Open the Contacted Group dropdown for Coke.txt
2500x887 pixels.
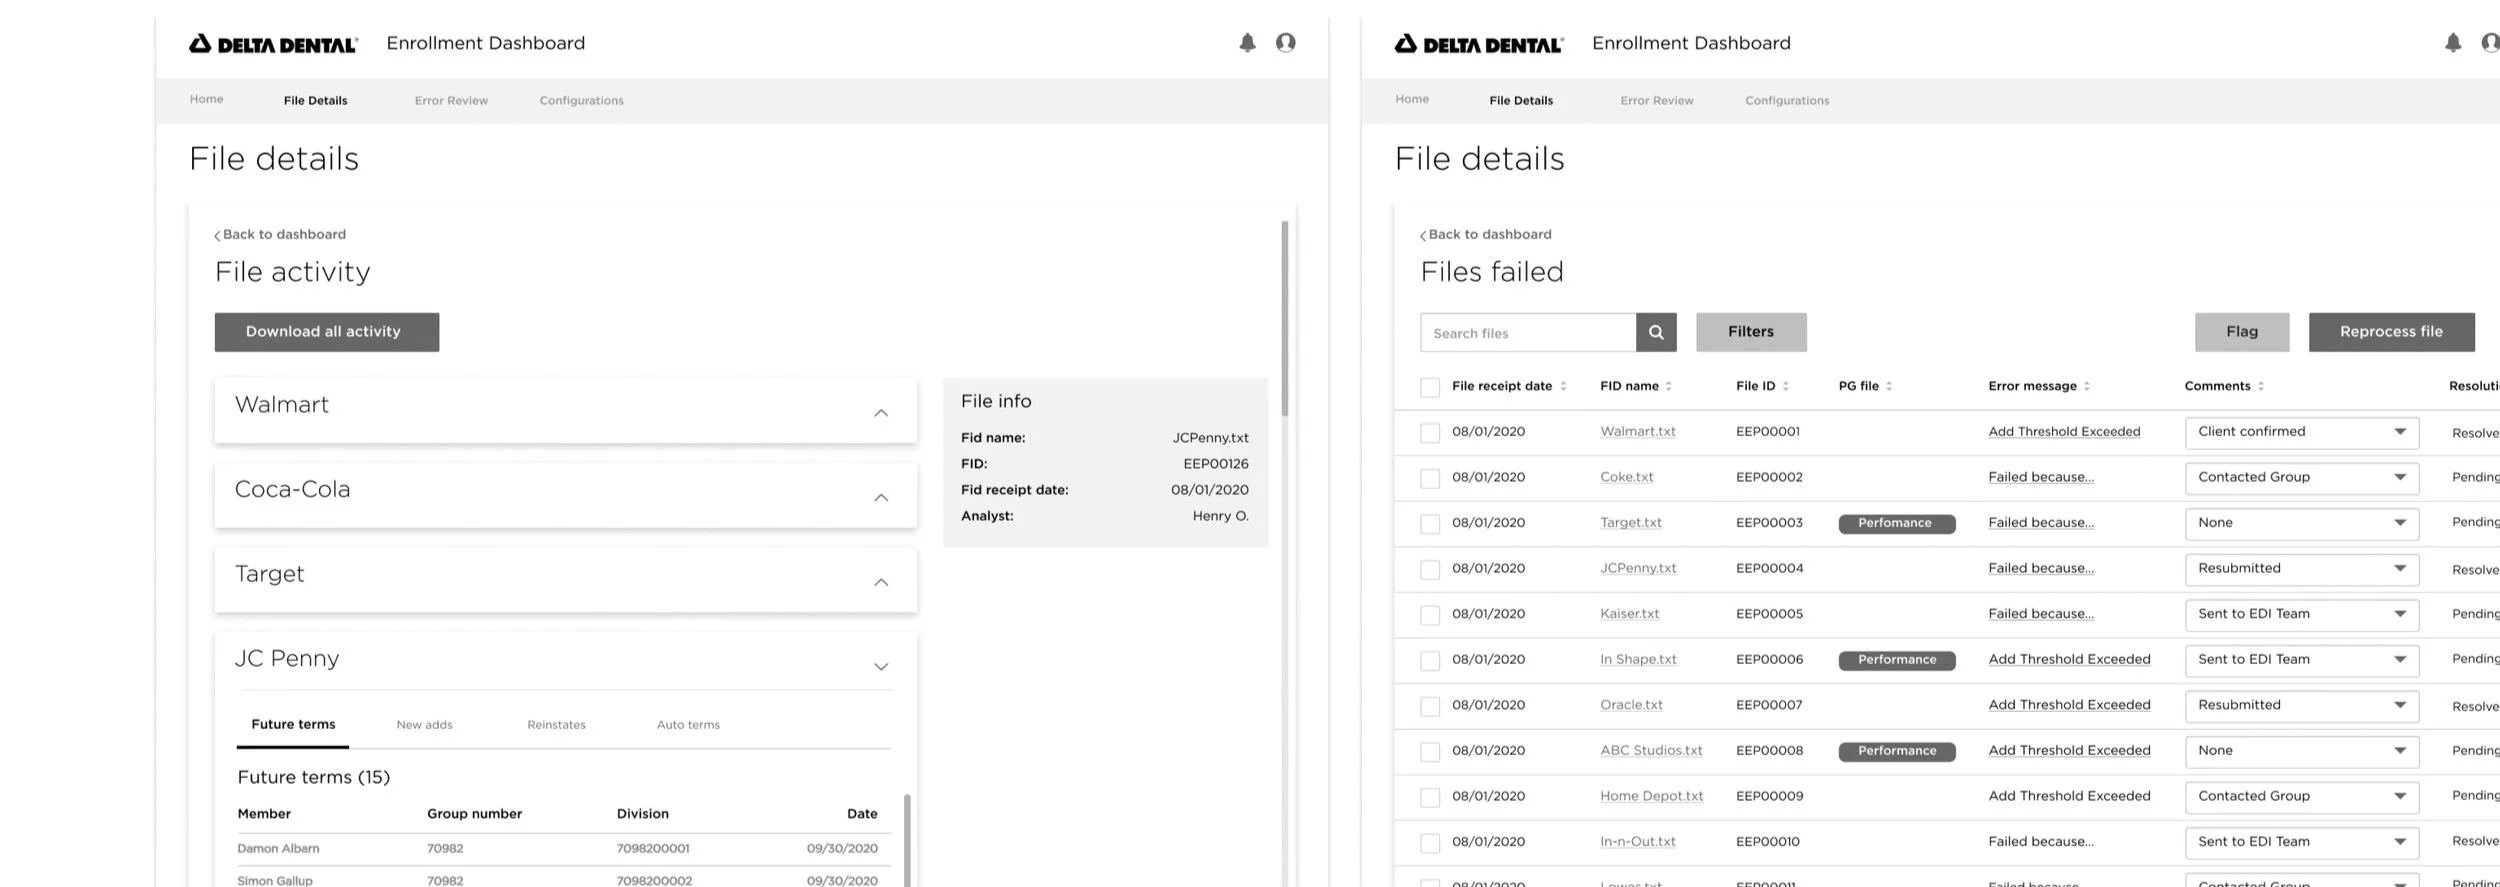point(2302,478)
